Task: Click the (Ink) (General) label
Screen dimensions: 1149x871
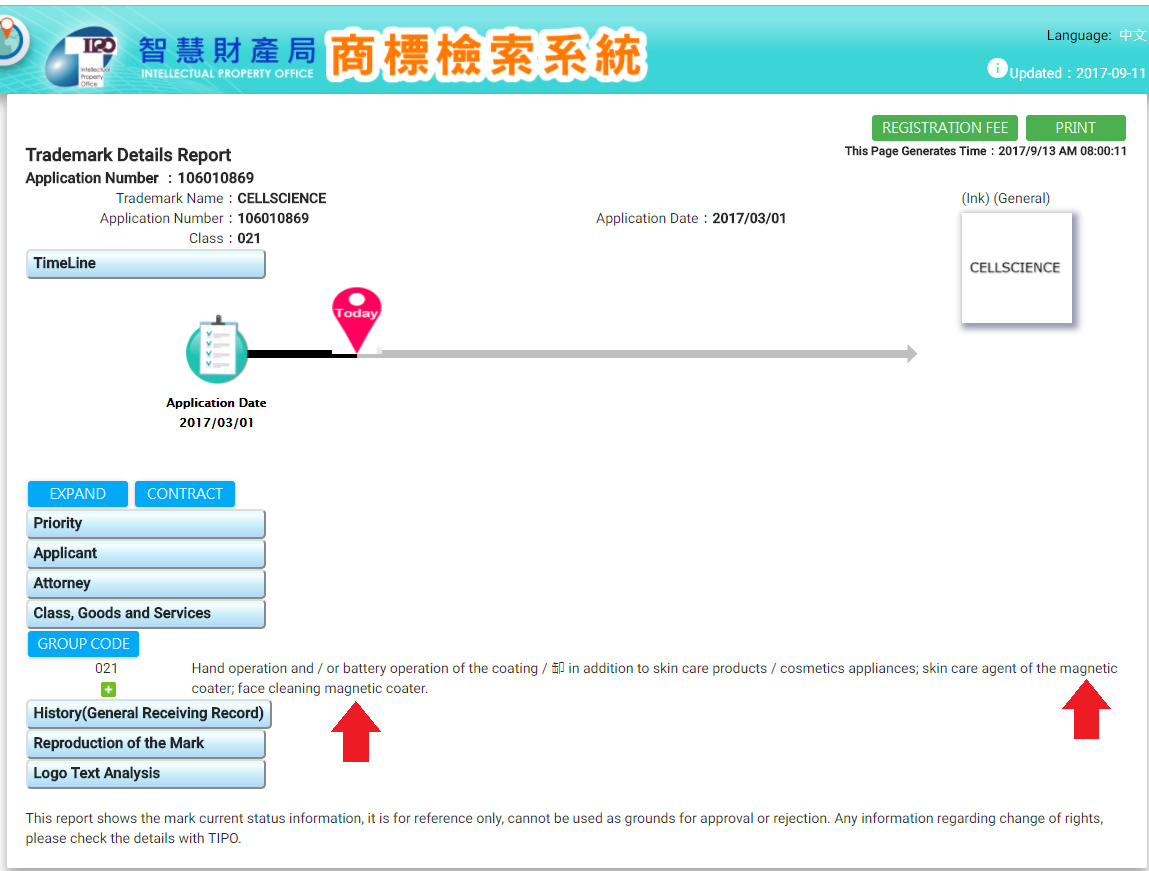Action: (x=1005, y=199)
